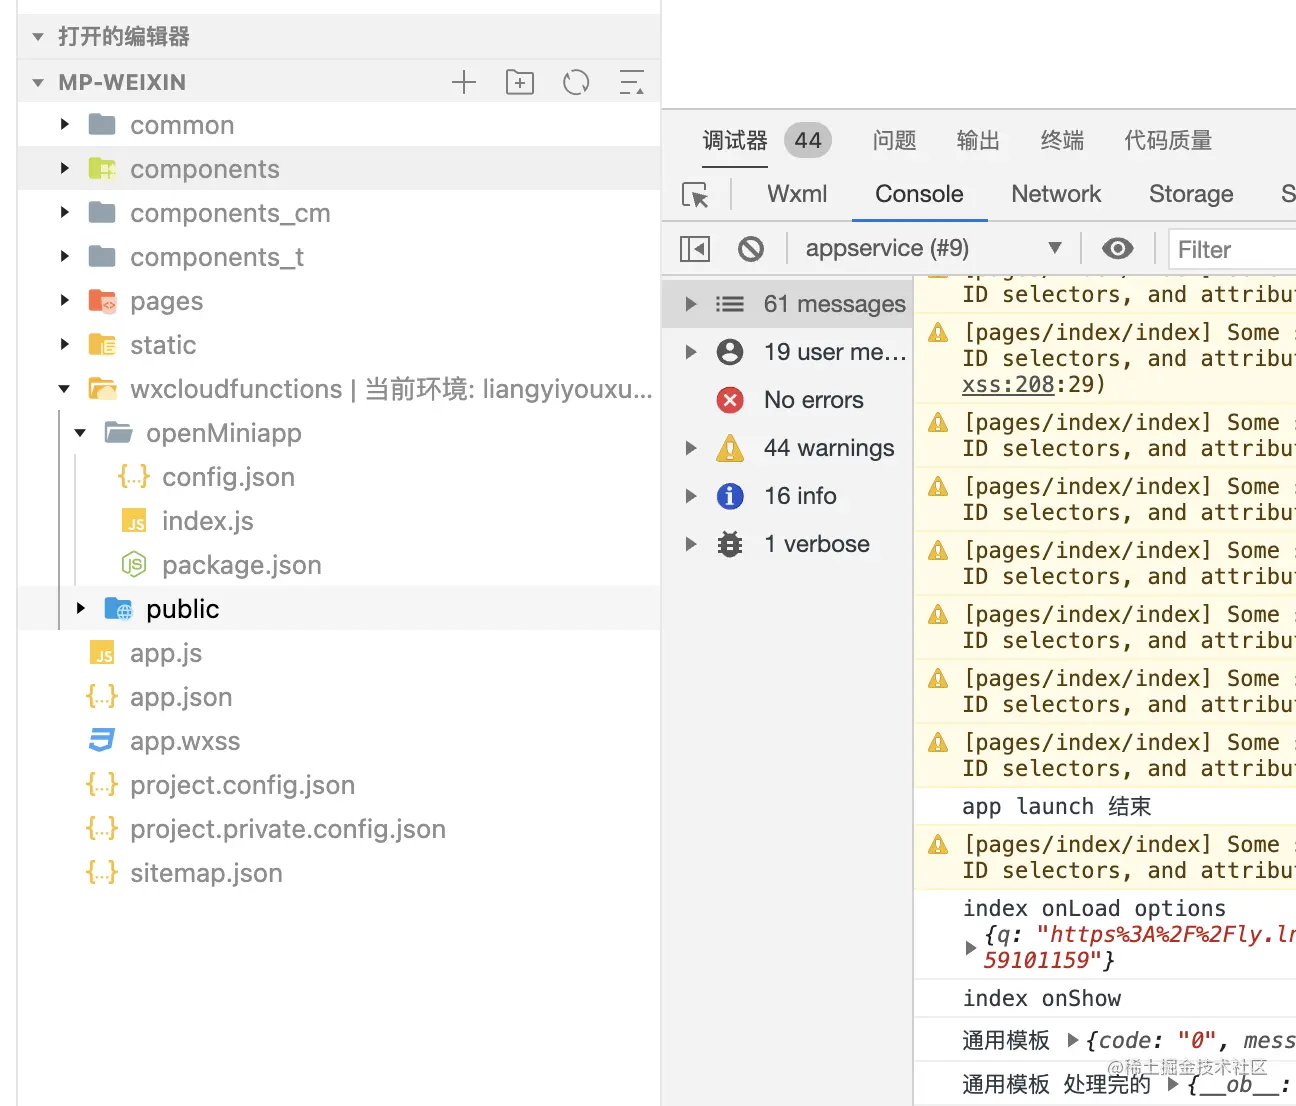Expand the onLoad options object arrow
The height and width of the screenshot is (1106, 1296).
click(970, 947)
